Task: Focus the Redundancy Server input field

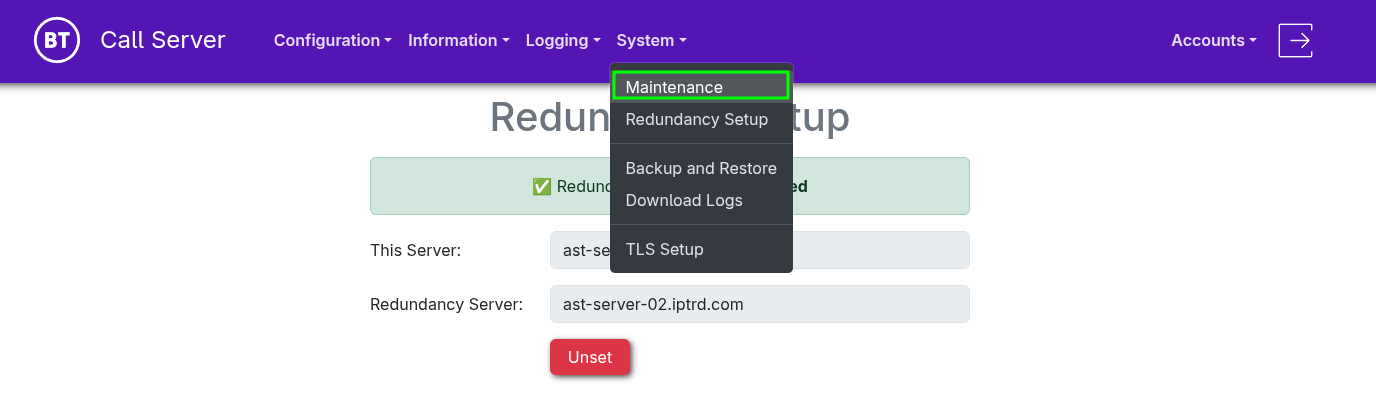Action: (760, 304)
